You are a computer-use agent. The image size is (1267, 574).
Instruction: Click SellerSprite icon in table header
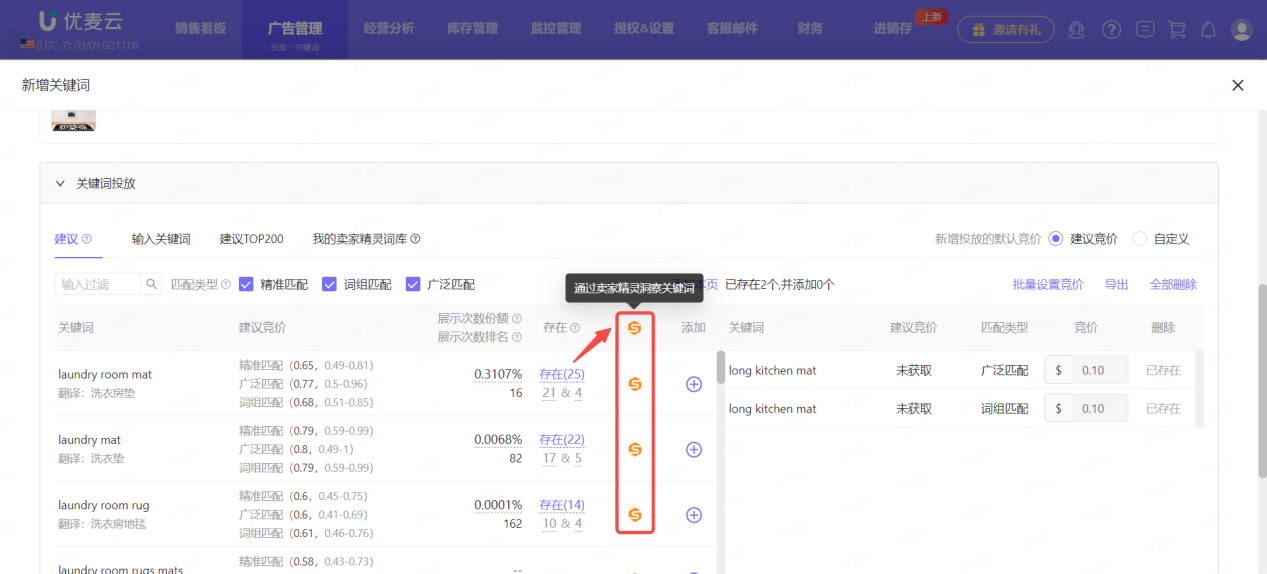point(634,327)
